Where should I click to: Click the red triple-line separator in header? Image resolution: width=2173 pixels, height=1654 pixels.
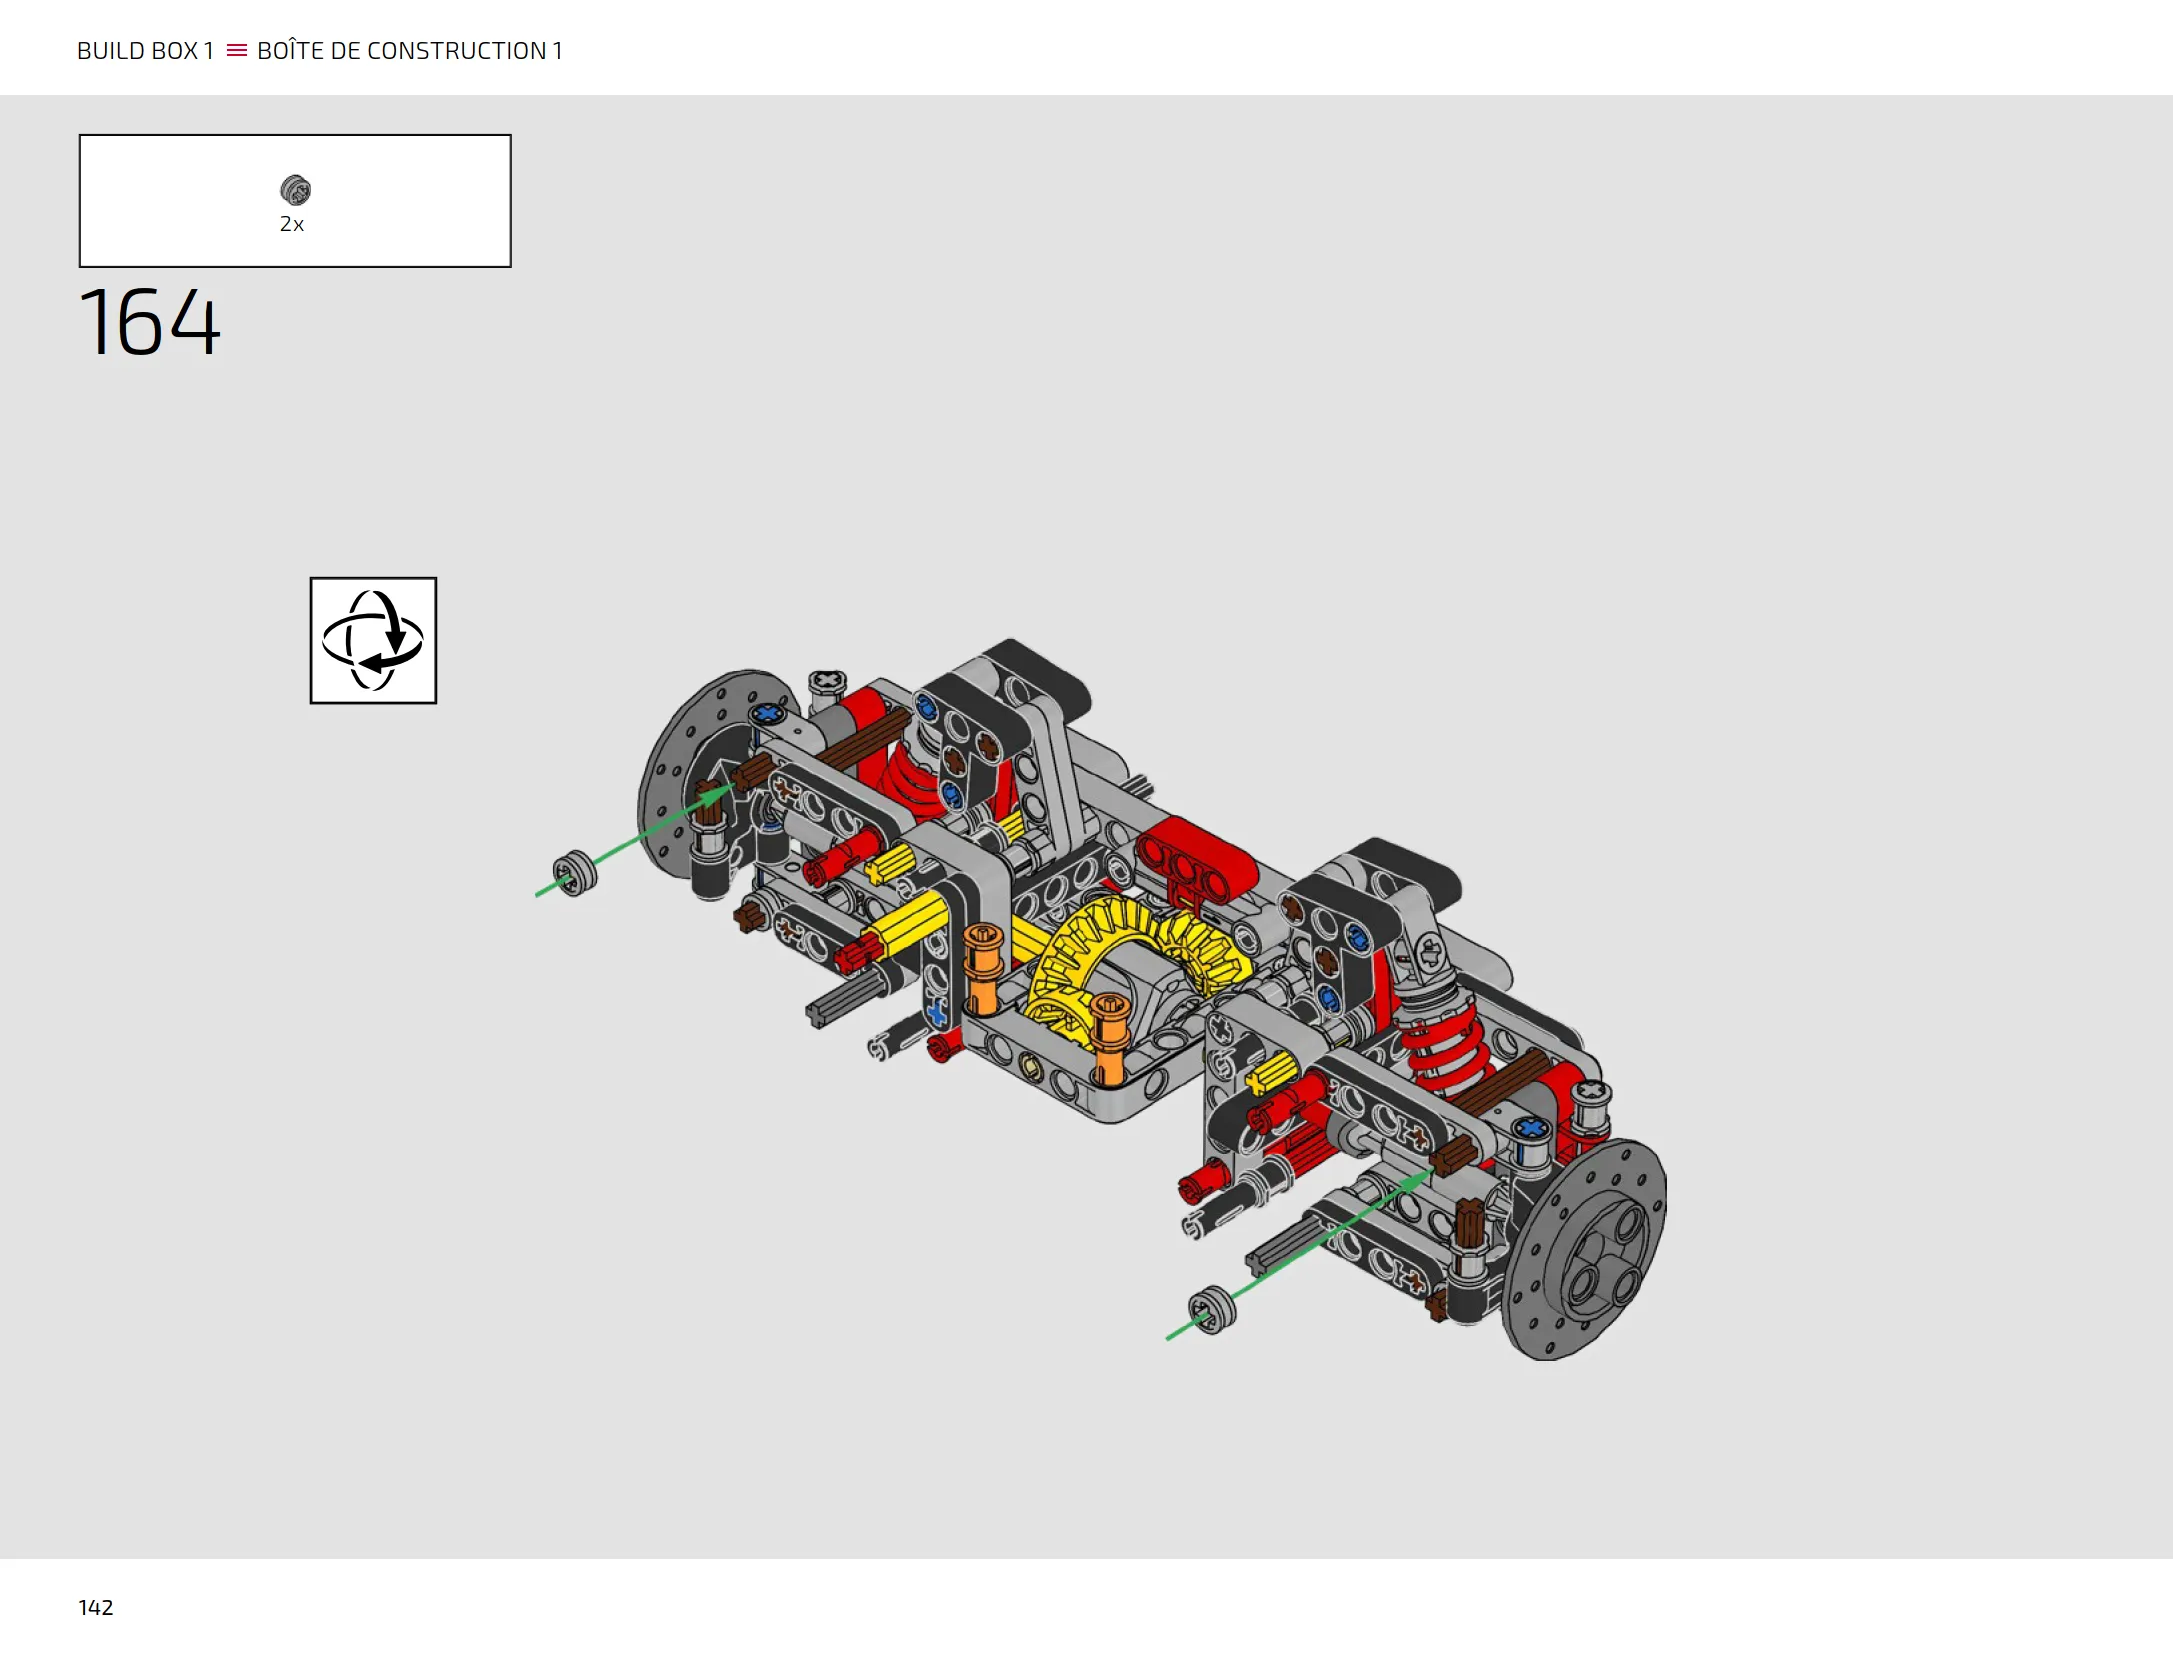pyautogui.click(x=237, y=50)
